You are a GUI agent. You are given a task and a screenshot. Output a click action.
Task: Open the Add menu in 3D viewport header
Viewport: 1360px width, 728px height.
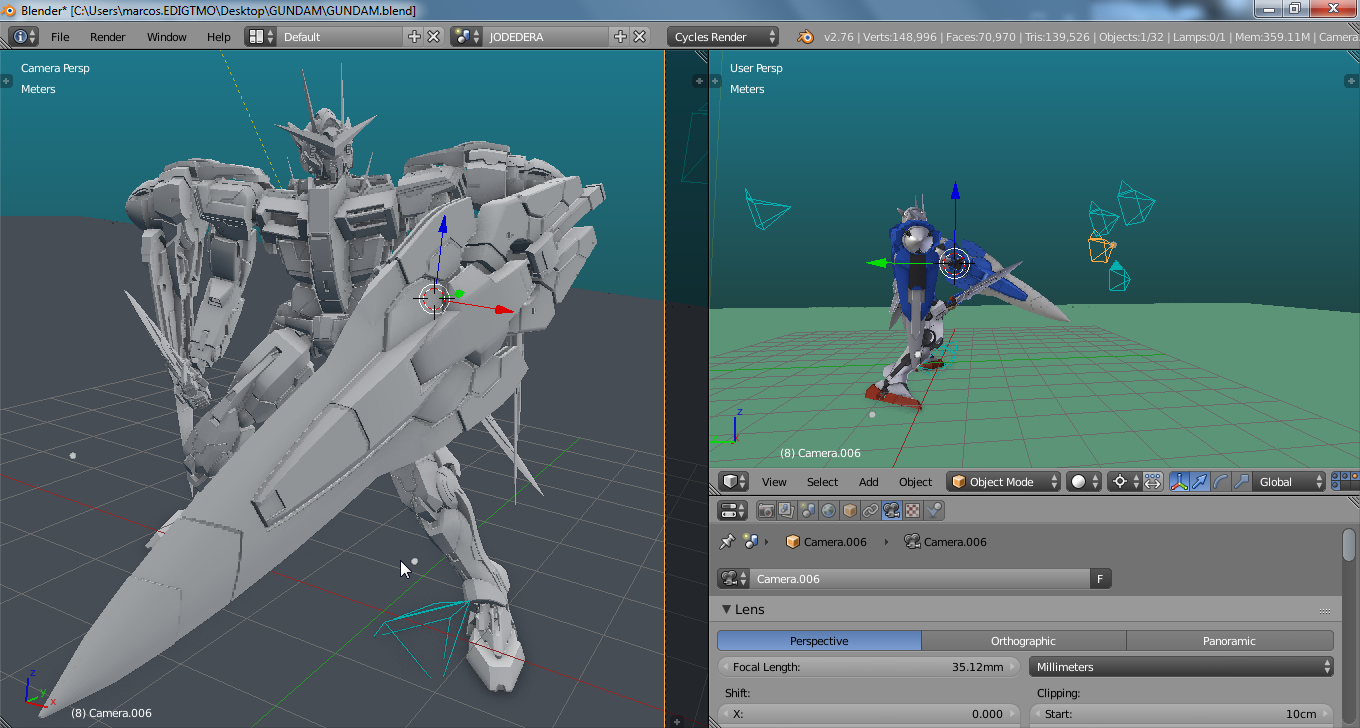[x=868, y=482]
